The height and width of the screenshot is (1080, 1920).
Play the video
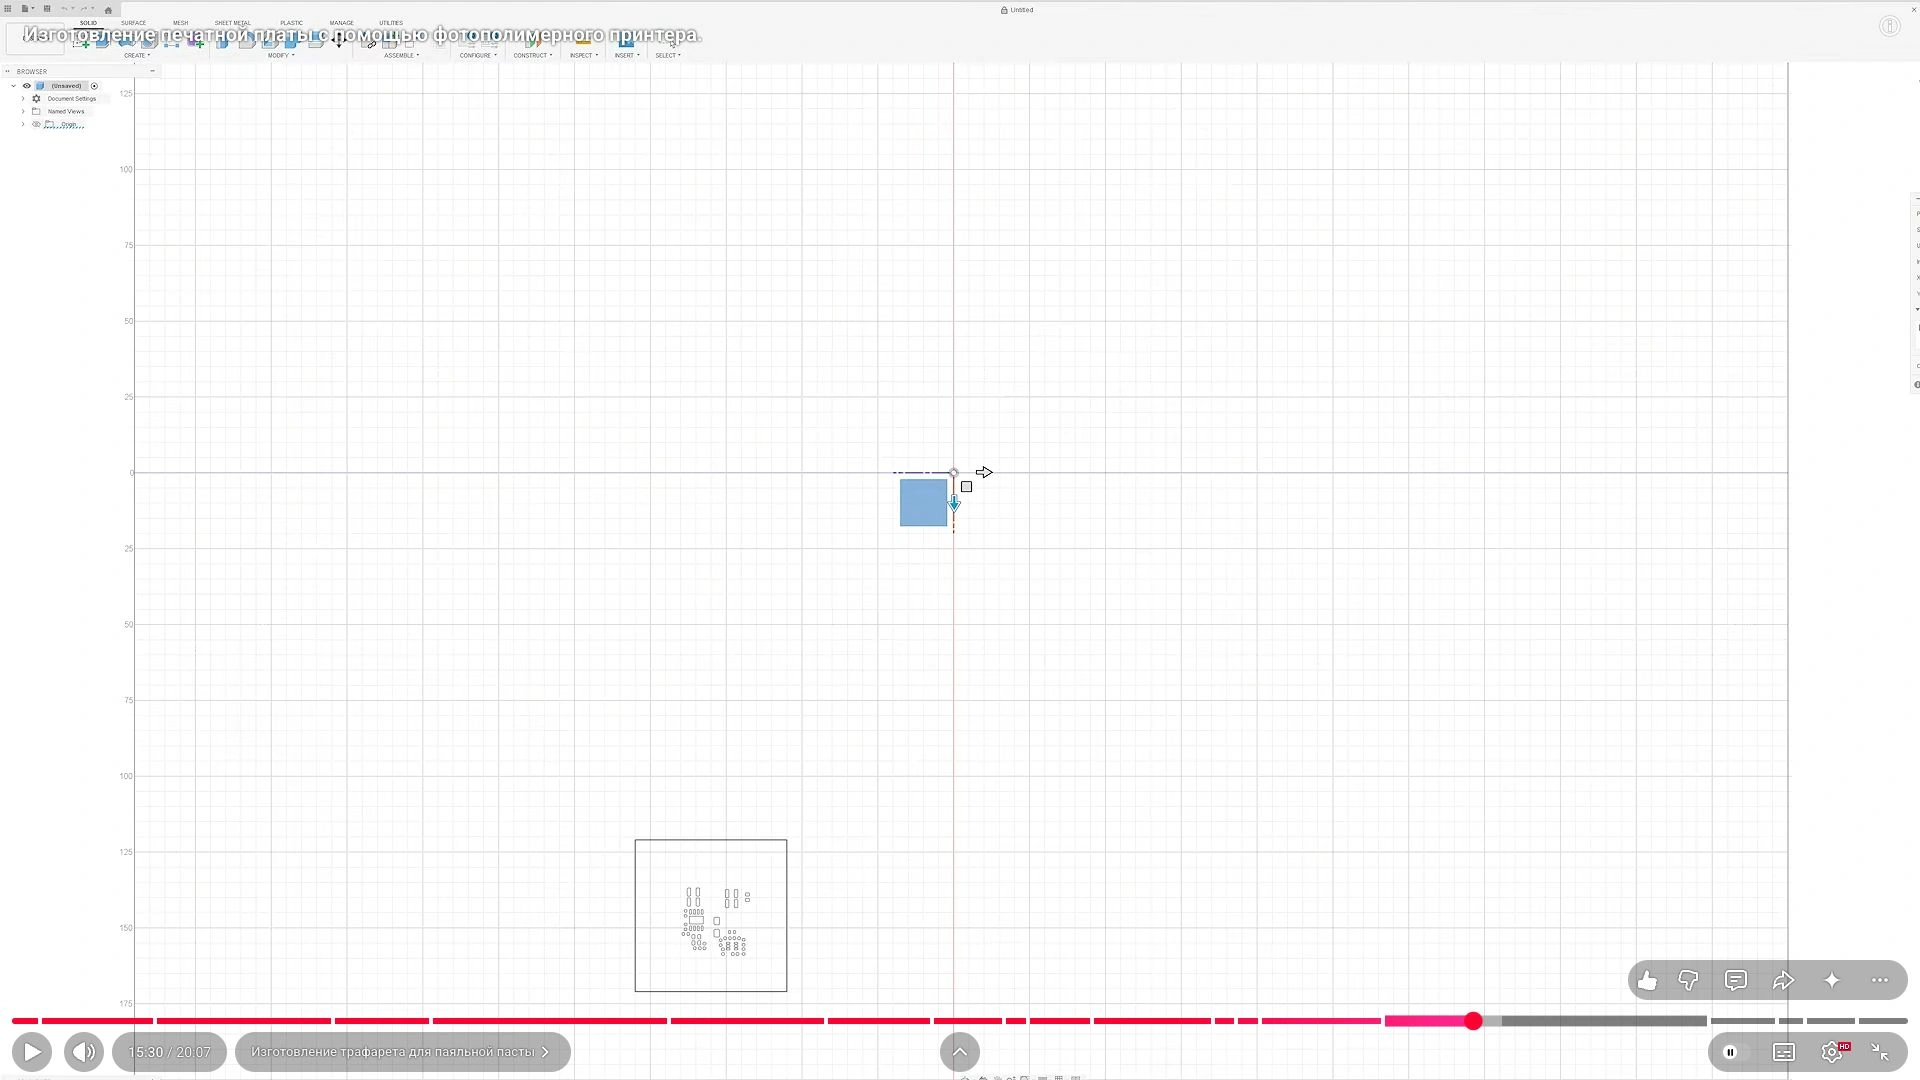coord(32,1052)
